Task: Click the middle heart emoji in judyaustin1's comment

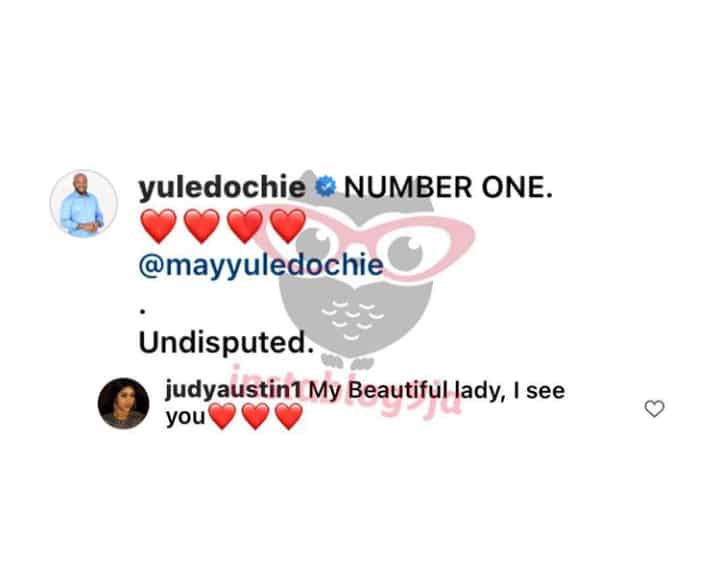Action: coord(256,416)
